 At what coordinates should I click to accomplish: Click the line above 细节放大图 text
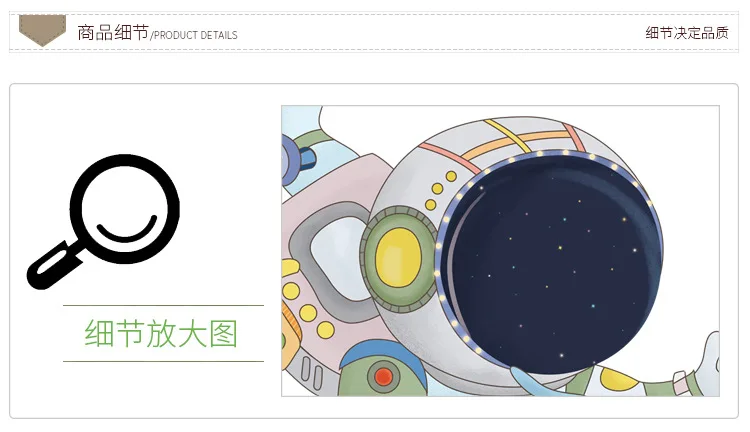pyautogui.click(x=163, y=305)
